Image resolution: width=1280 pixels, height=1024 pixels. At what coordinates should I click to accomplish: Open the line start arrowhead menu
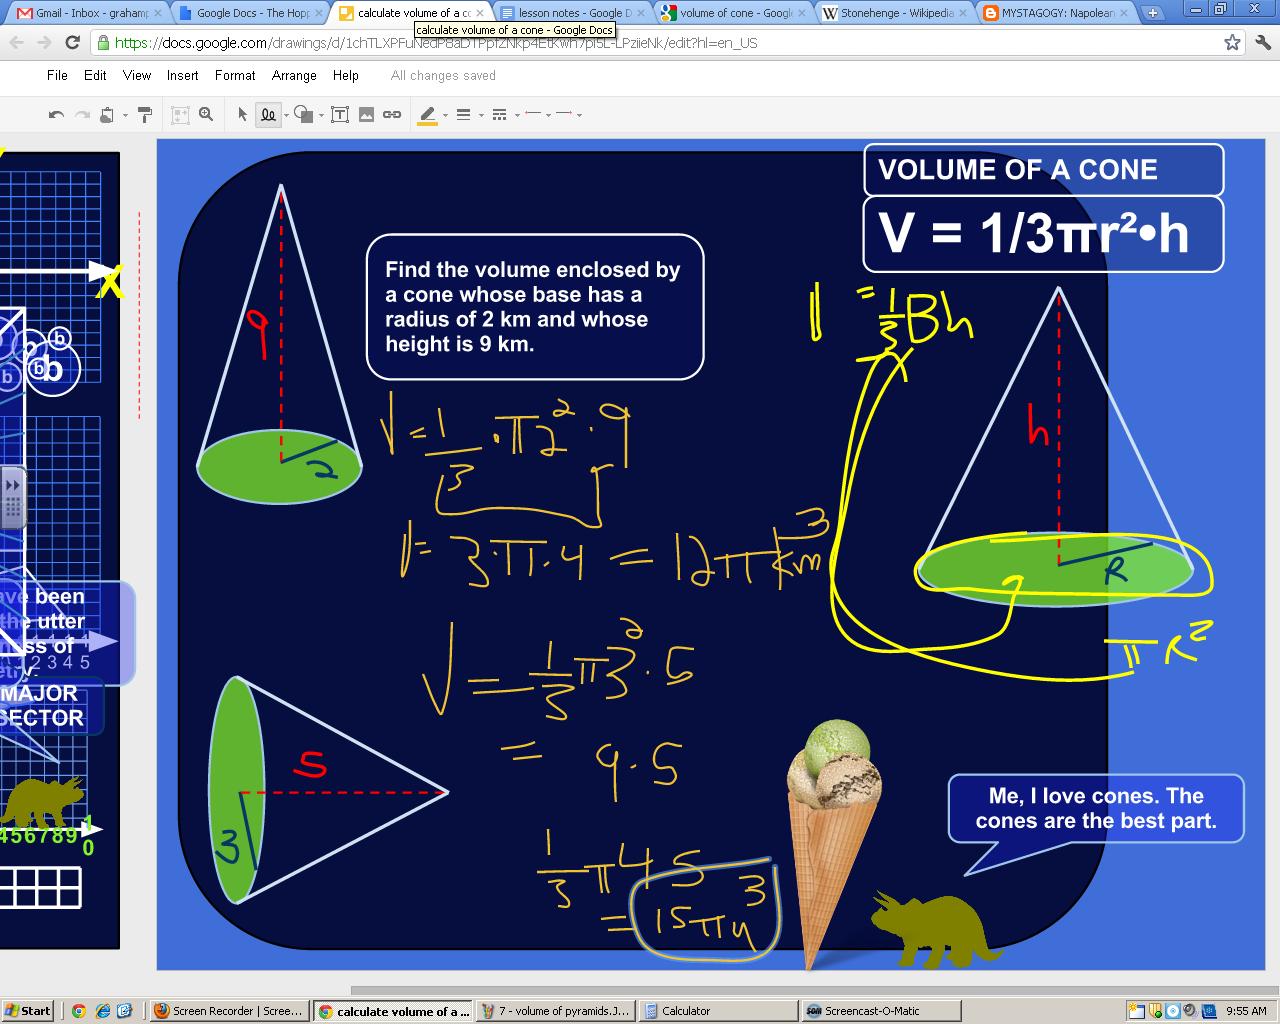(x=533, y=115)
